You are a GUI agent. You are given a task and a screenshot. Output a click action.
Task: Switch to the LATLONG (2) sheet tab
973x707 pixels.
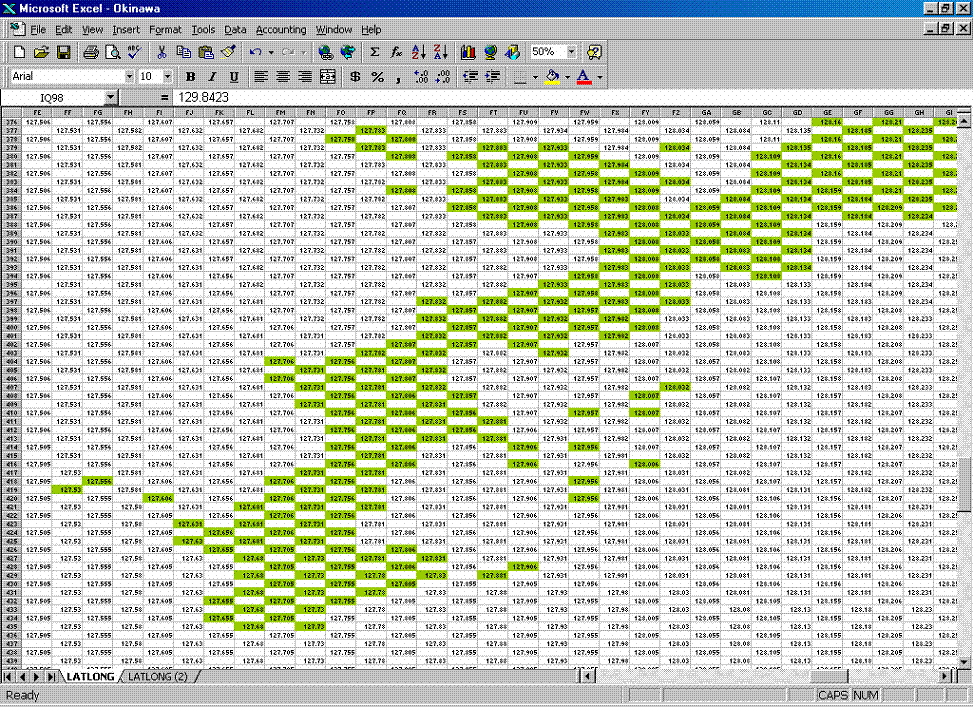pyautogui.click(x=158, y=677)
